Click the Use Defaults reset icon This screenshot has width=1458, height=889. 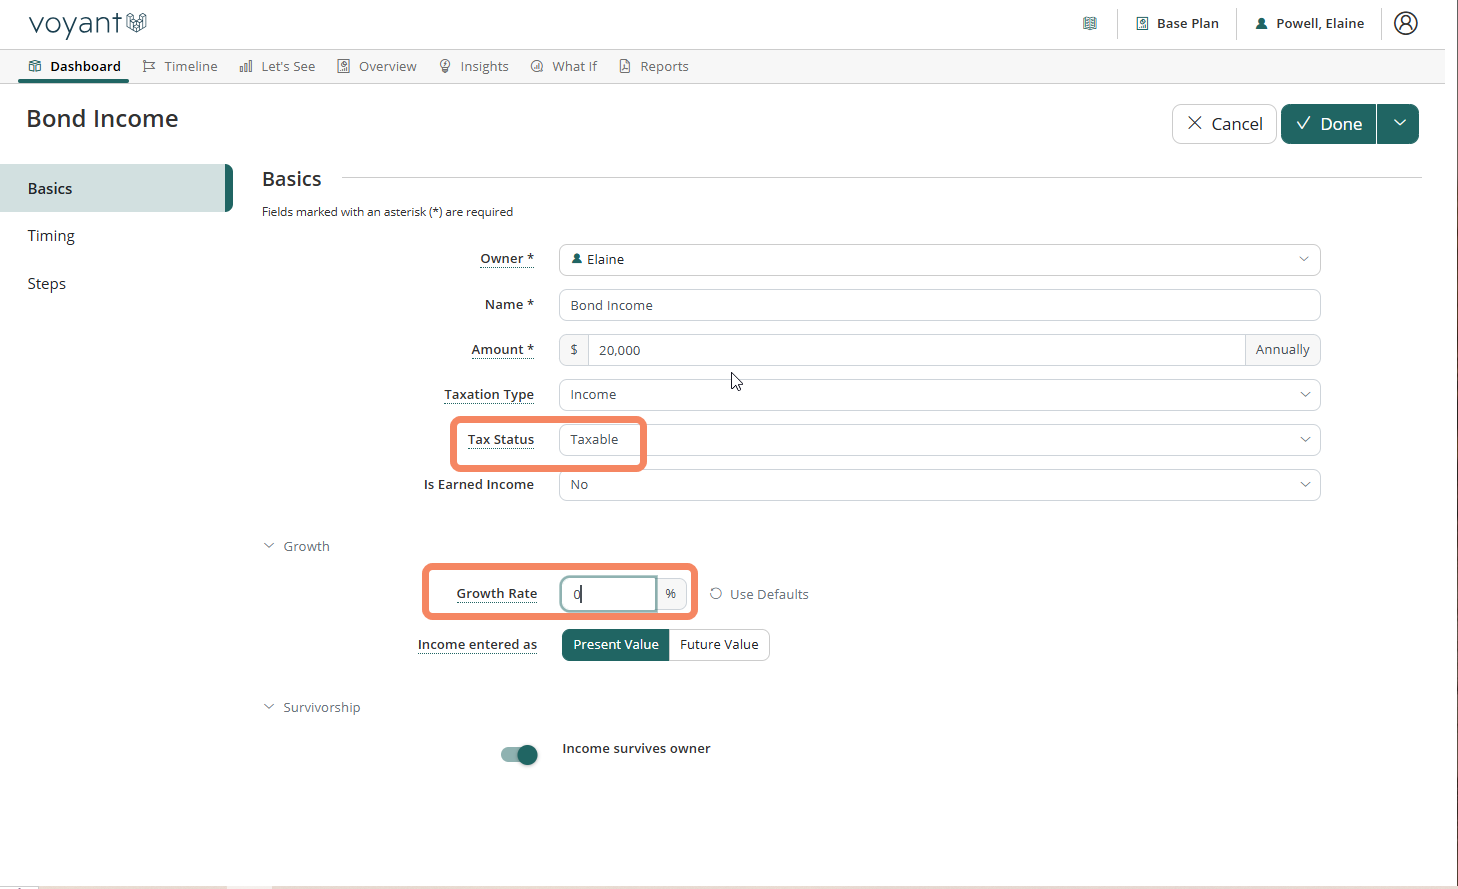(716, 594)
